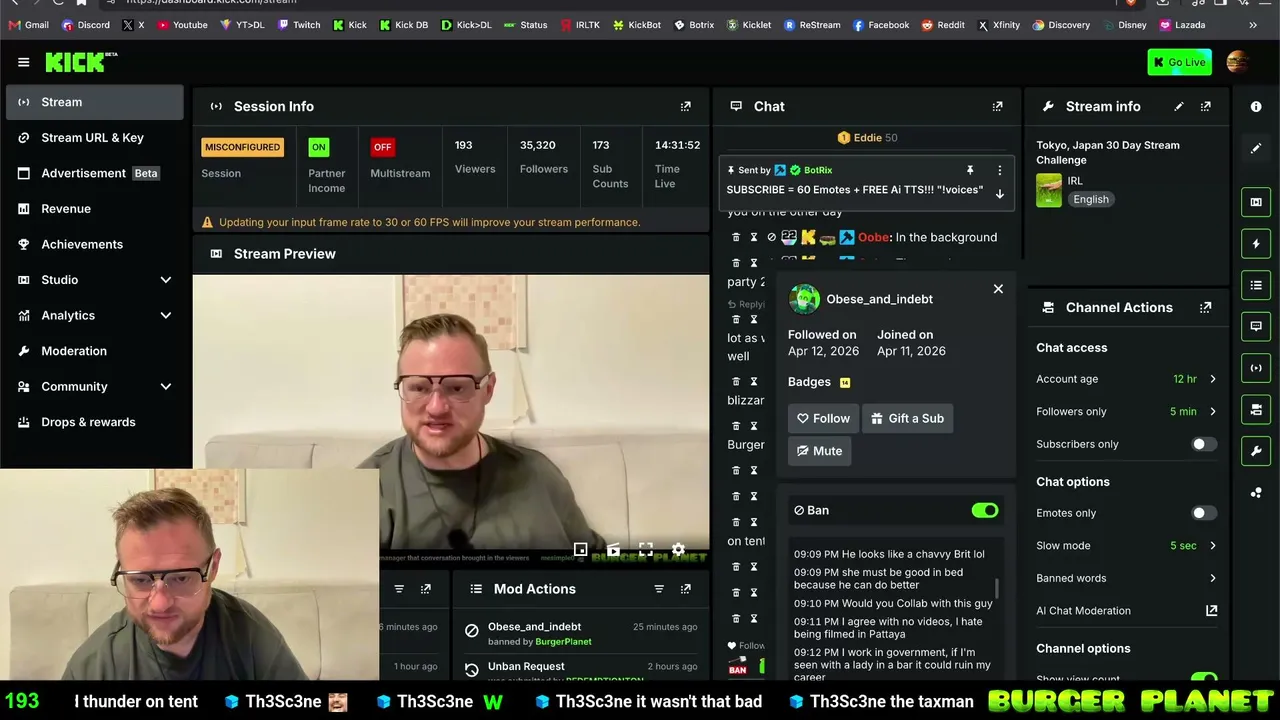Click the Kick logo
The height and width of the screenshot is (720, 1280).
click(x=81, y=62)
